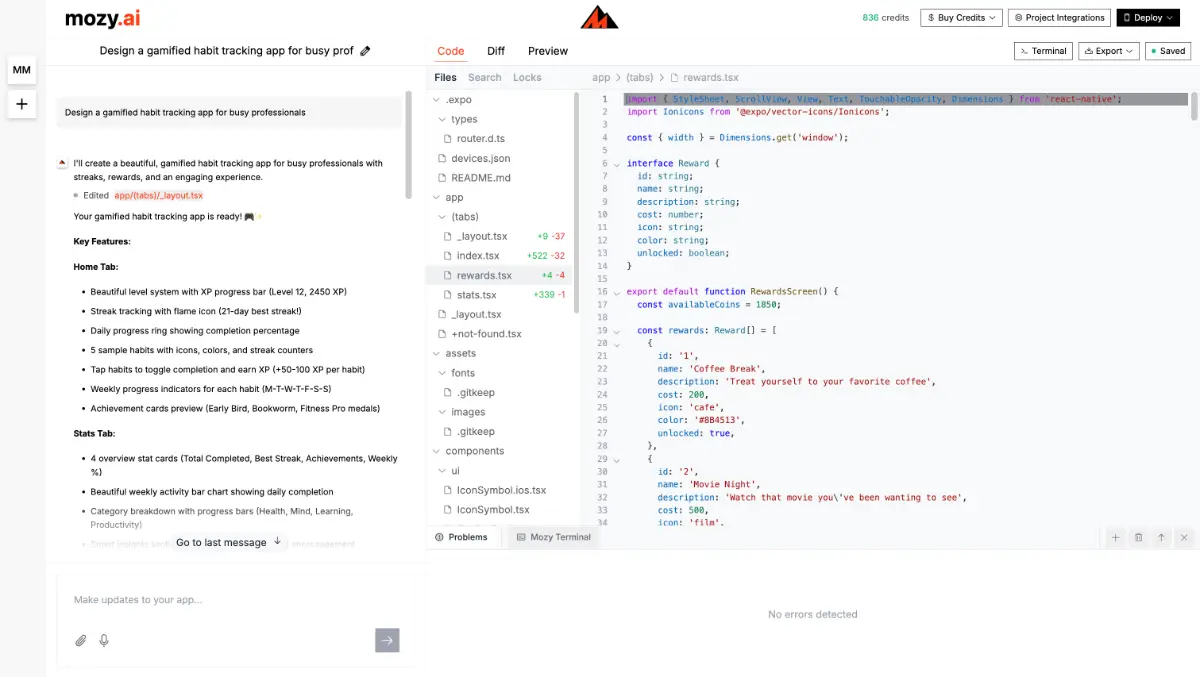Image resolution: width=1200 pixels, height=677 pixels.
Task: Switch to the Preview tab
Action: (x=547, y=51)
